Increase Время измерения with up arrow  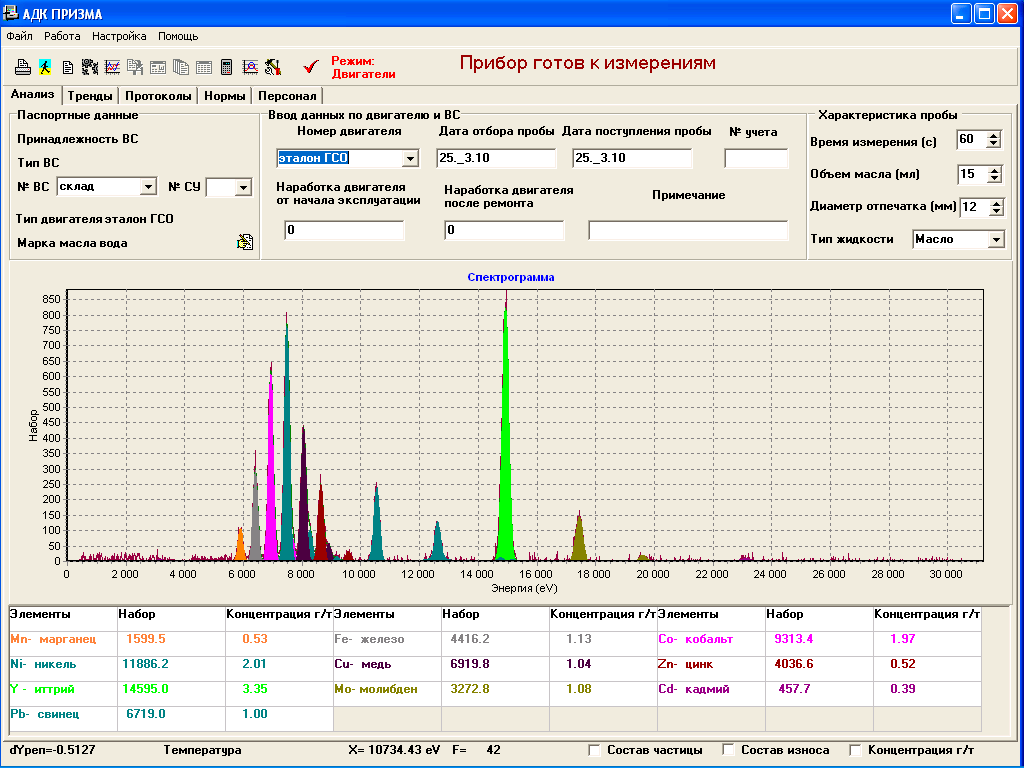click(x=993, y=136)
